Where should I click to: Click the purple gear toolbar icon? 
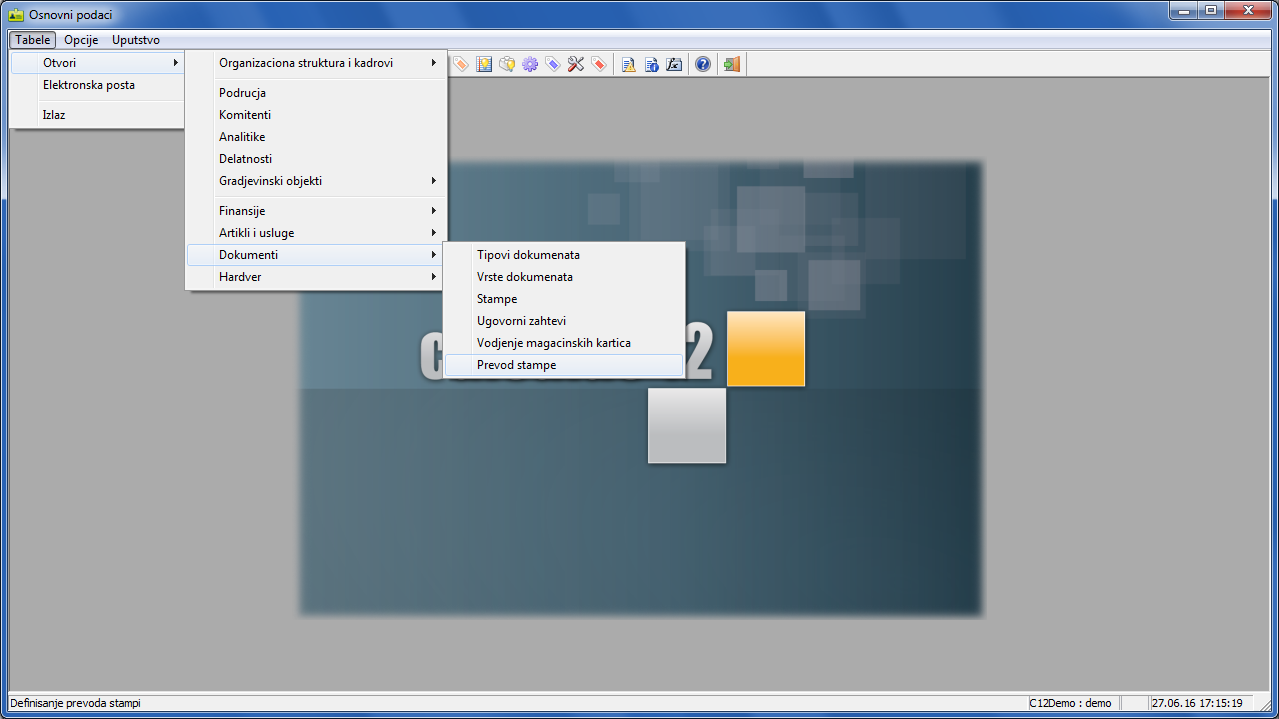(x=530, y=64)
